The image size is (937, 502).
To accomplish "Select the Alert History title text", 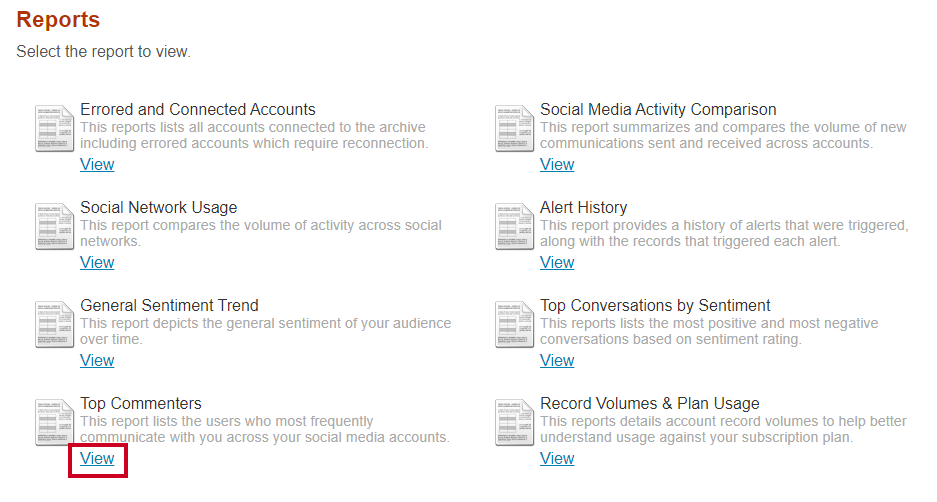I will pos(584,207).
